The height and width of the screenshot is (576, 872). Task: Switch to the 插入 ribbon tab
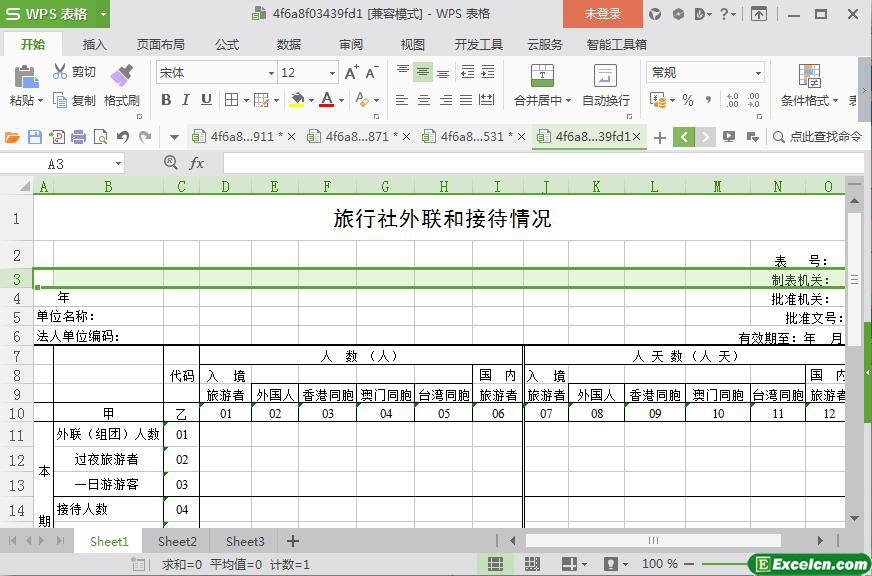pos(94,44)
